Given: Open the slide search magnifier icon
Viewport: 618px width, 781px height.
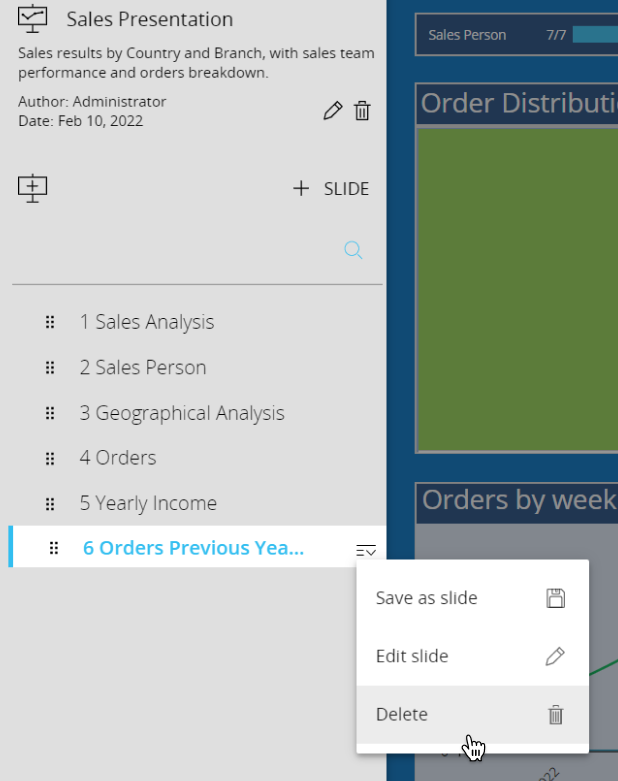Looking at the screenshot, I should (353, 250).
